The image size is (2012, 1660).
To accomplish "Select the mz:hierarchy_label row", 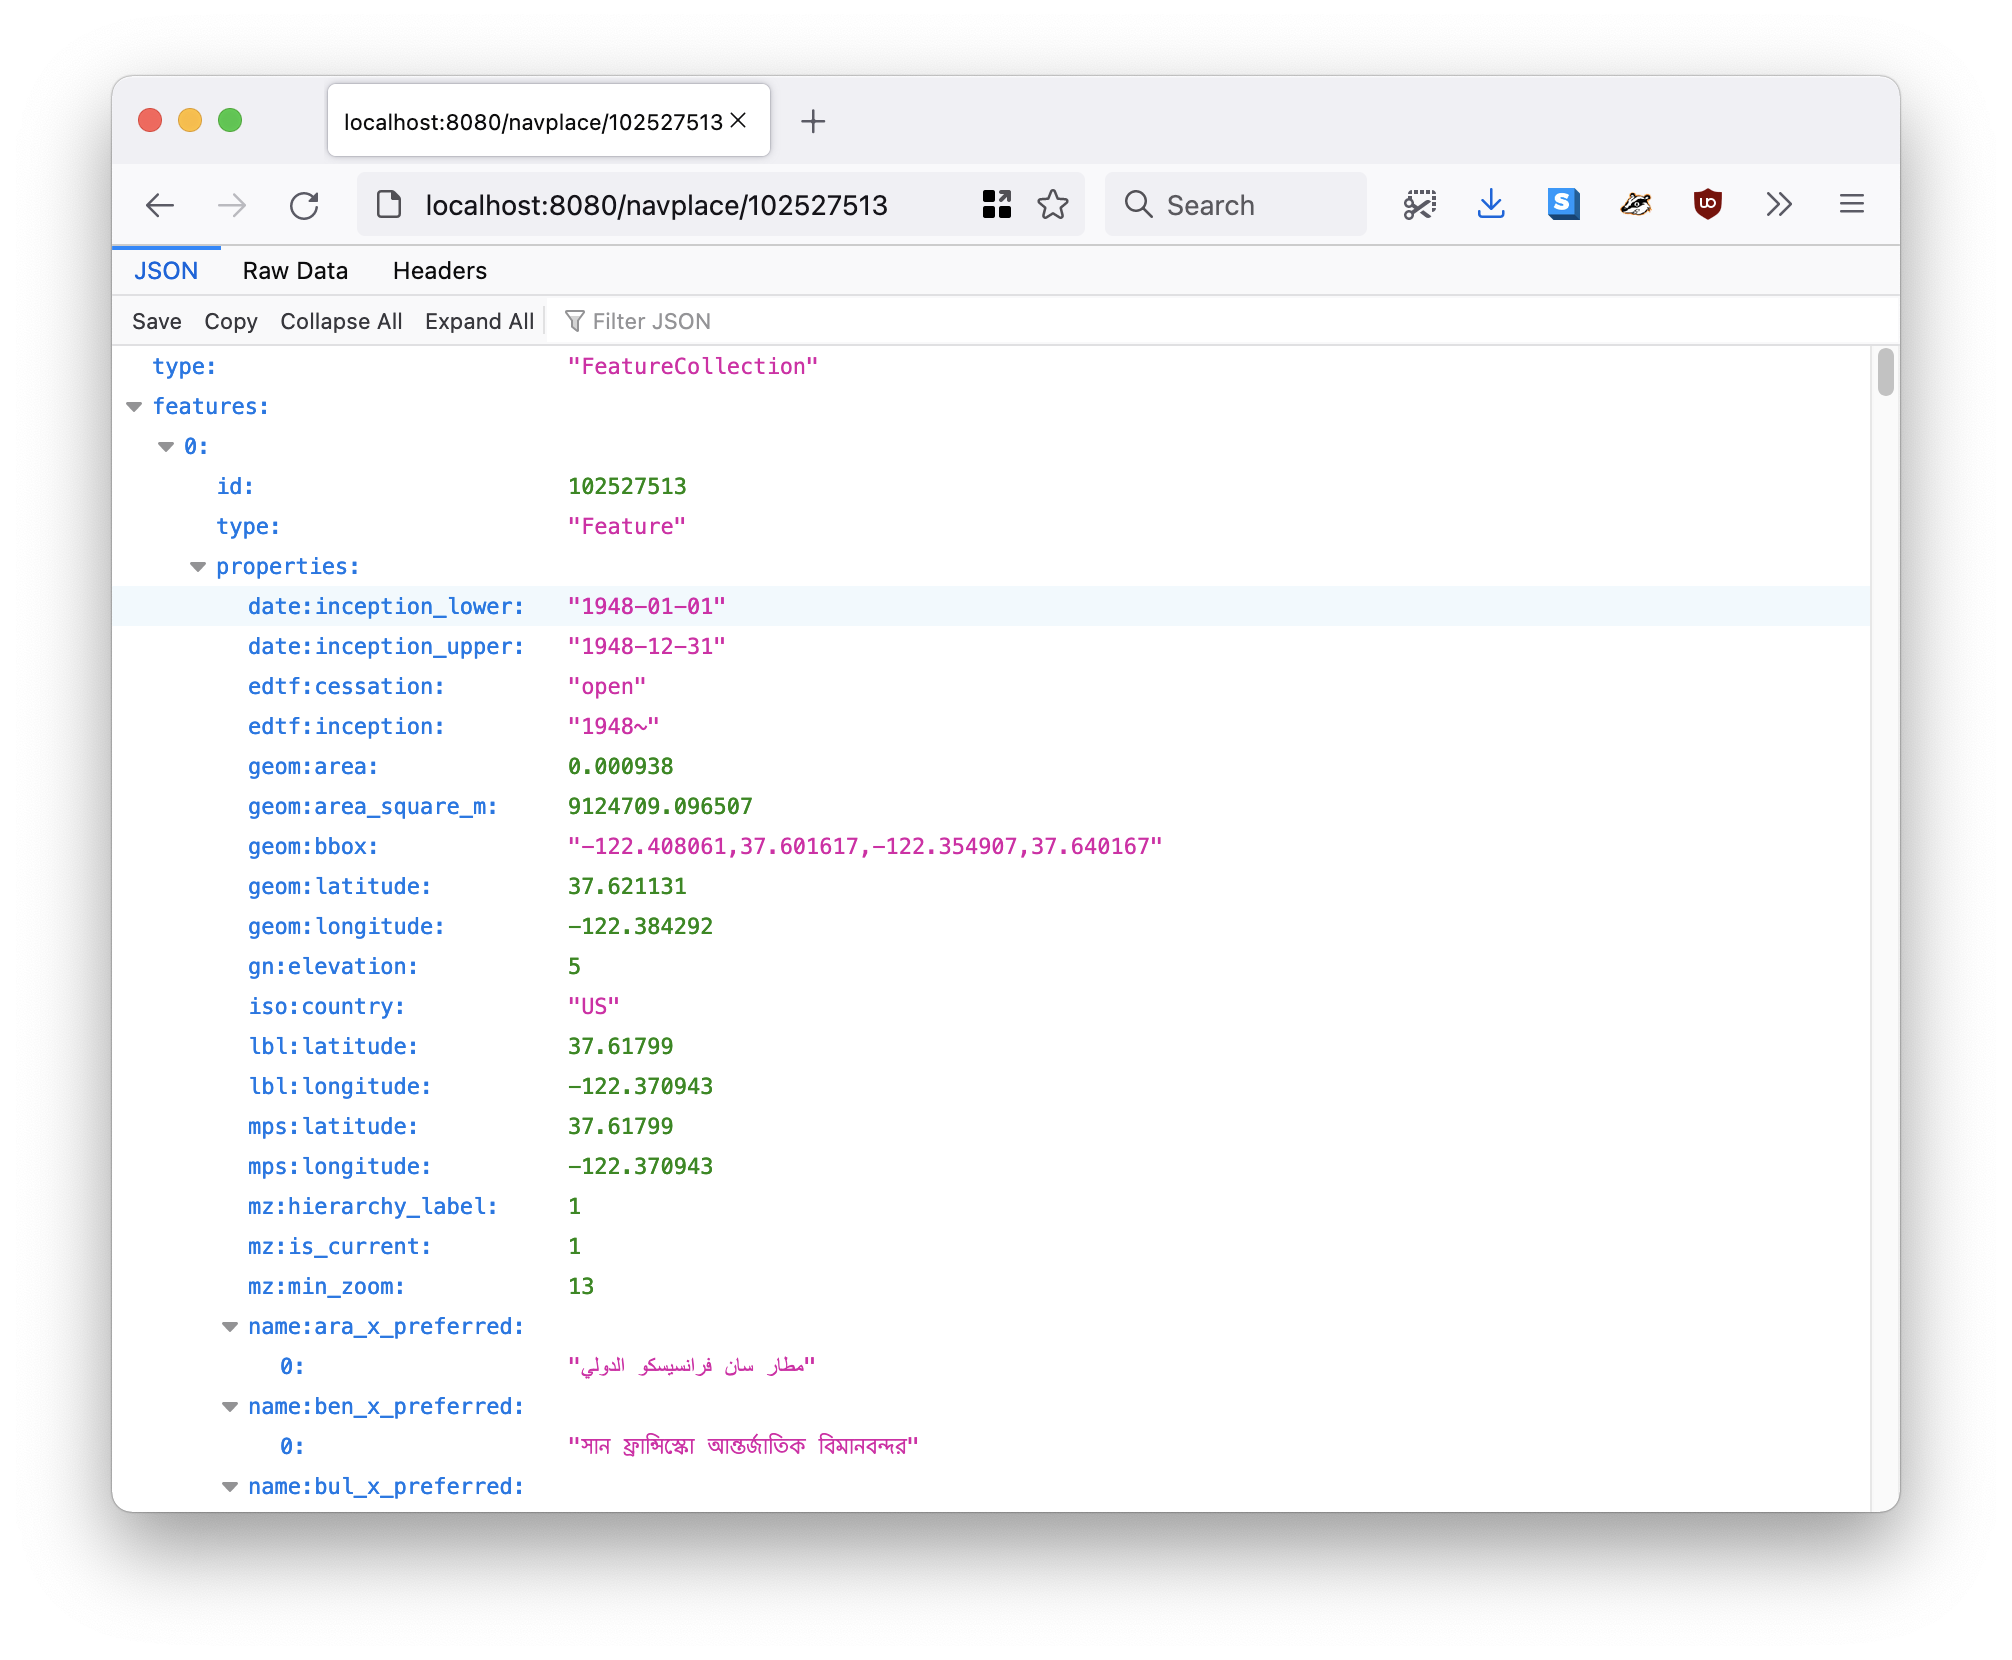I will click(x=991, y=1206).
